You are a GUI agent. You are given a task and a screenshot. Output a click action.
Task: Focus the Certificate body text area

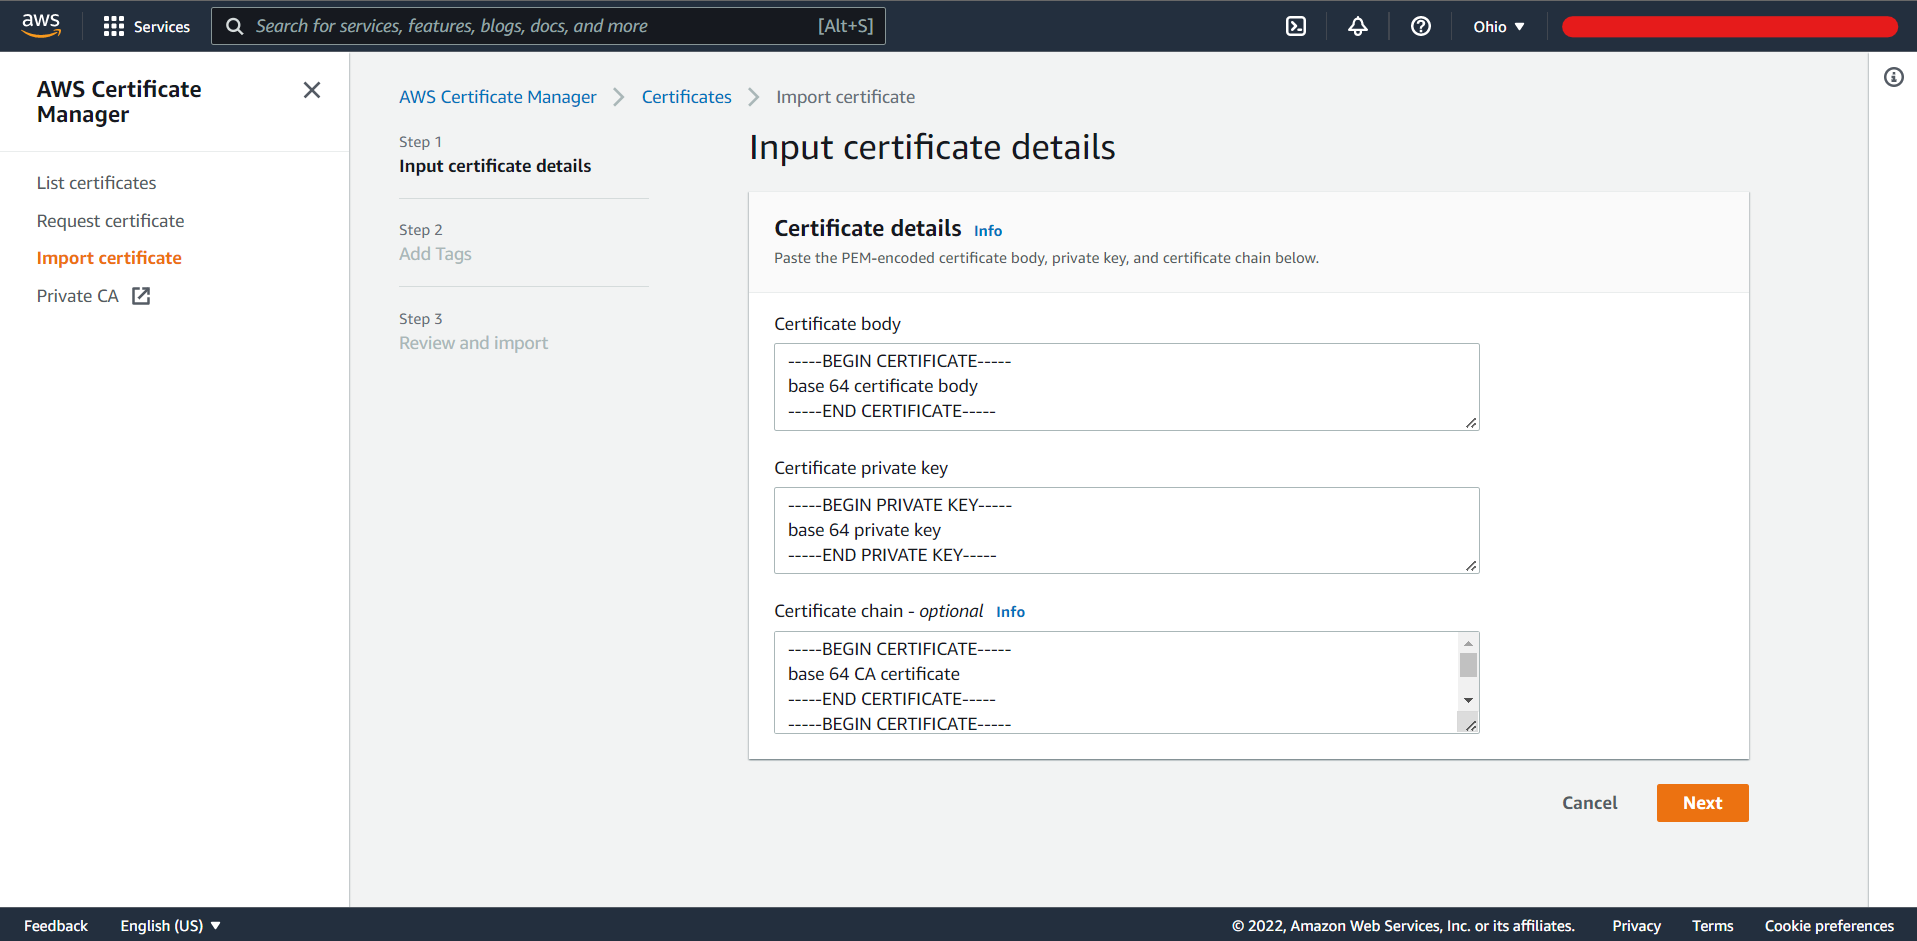1126,387
